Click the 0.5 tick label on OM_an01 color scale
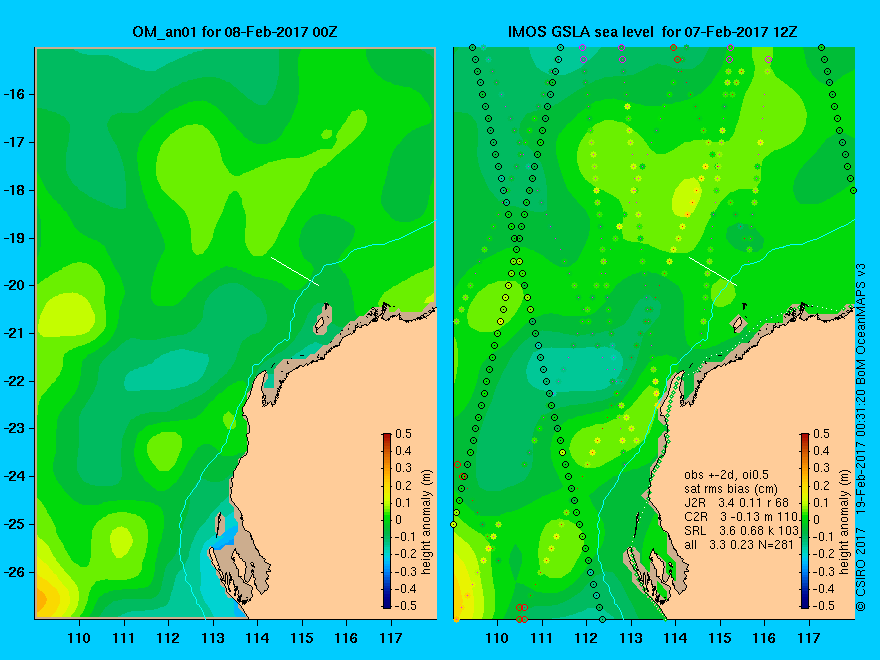The width and height of the screenshot is (880, 660). point(404,434)
